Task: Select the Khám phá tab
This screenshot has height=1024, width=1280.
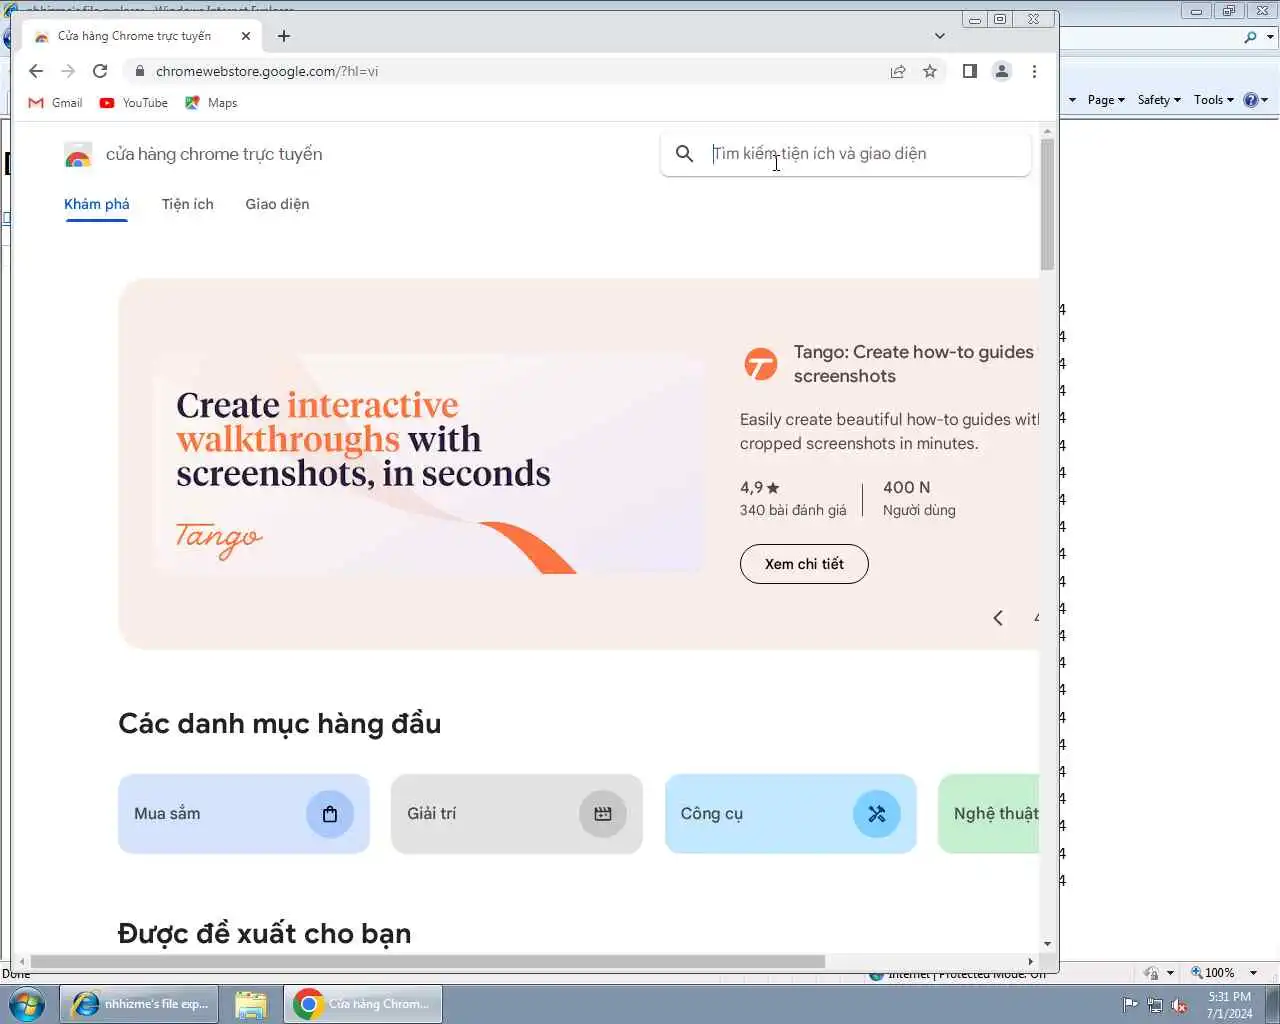Action: [97, 204]
